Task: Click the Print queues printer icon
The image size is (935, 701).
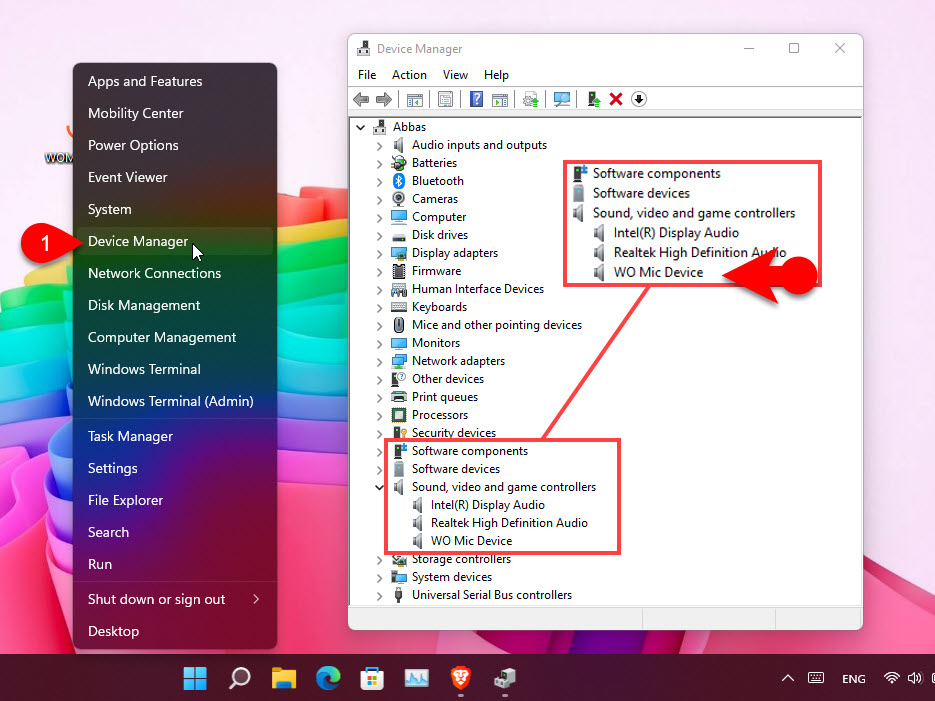Action: pos(399,397)
